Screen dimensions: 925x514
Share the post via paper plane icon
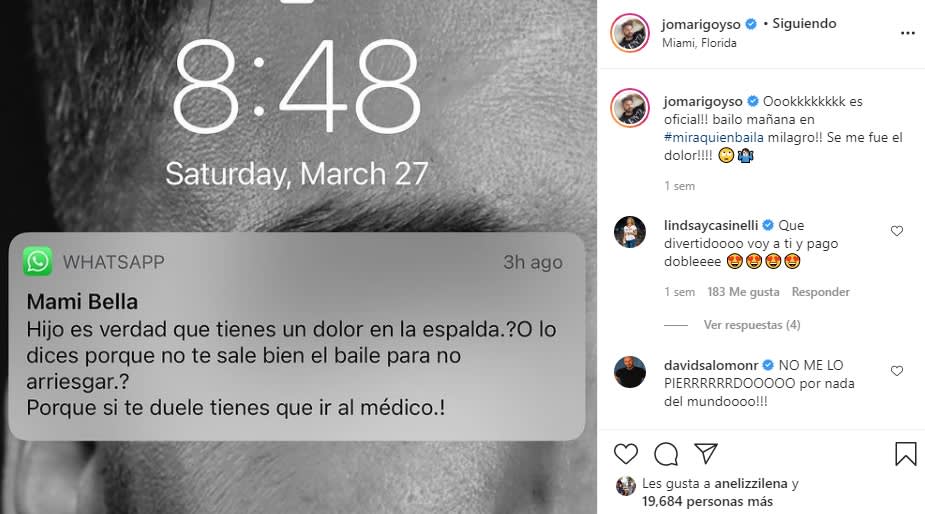click(x=706, y=453)
